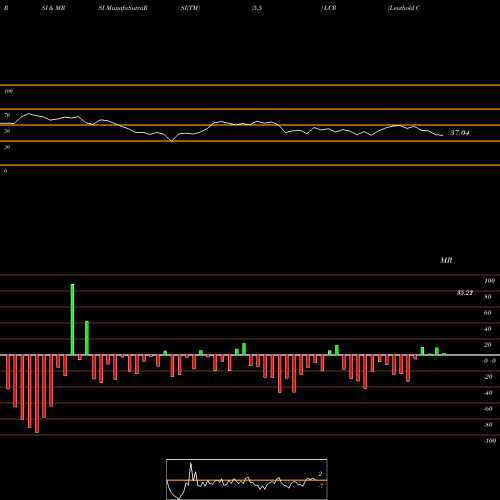Click the RSI axis label 70
Viewport: 500px width, 500px height.
(x=7, y=115)
